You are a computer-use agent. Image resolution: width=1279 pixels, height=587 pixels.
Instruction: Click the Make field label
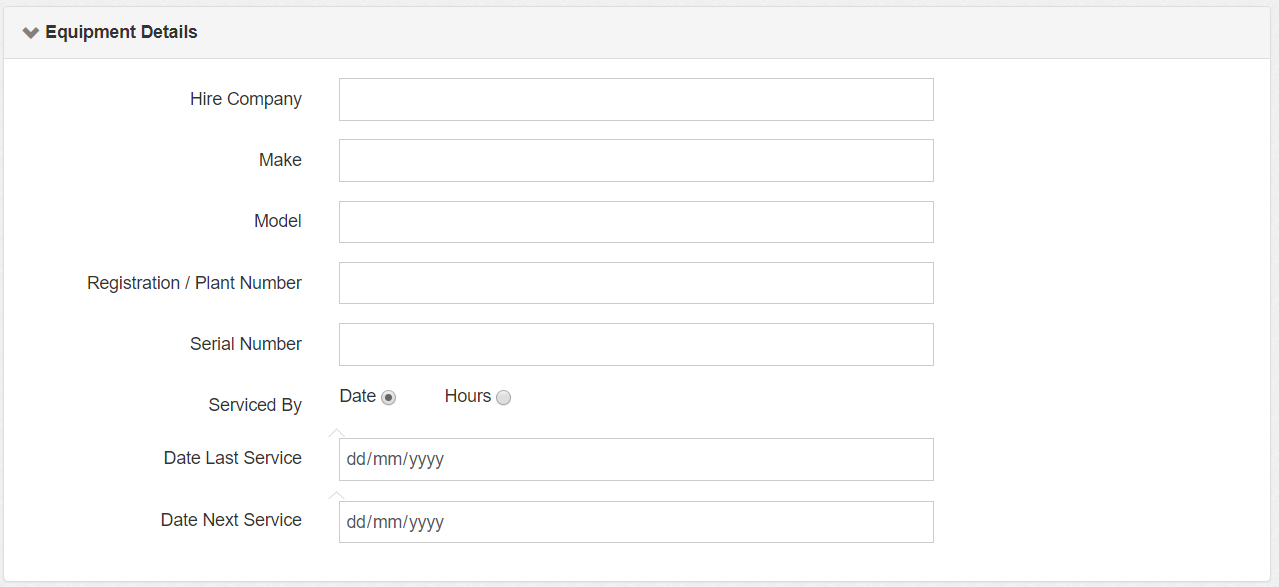tap(280, 160)
